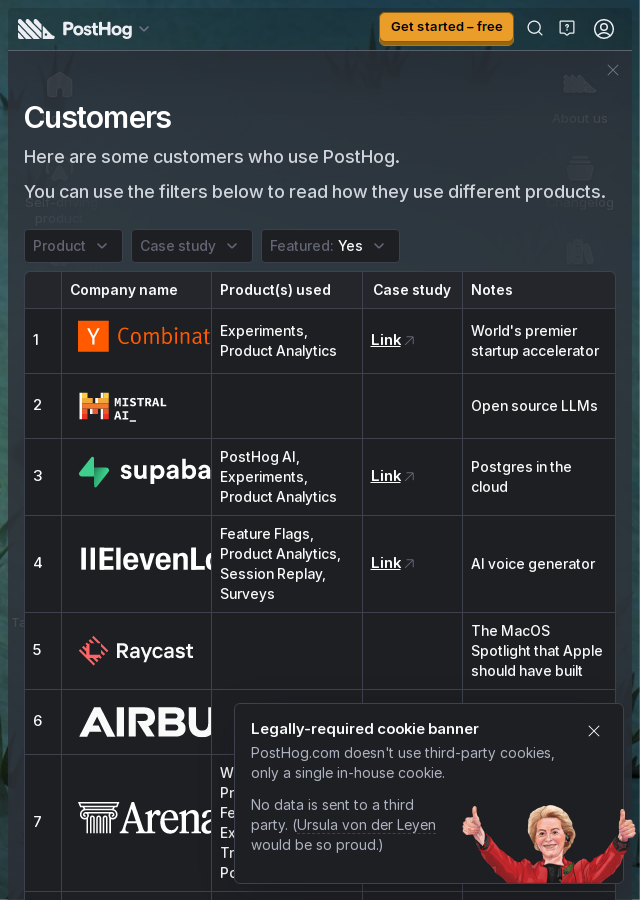Click the Case study column header
This screenshot has width=640, height=900.
[412, 290]
